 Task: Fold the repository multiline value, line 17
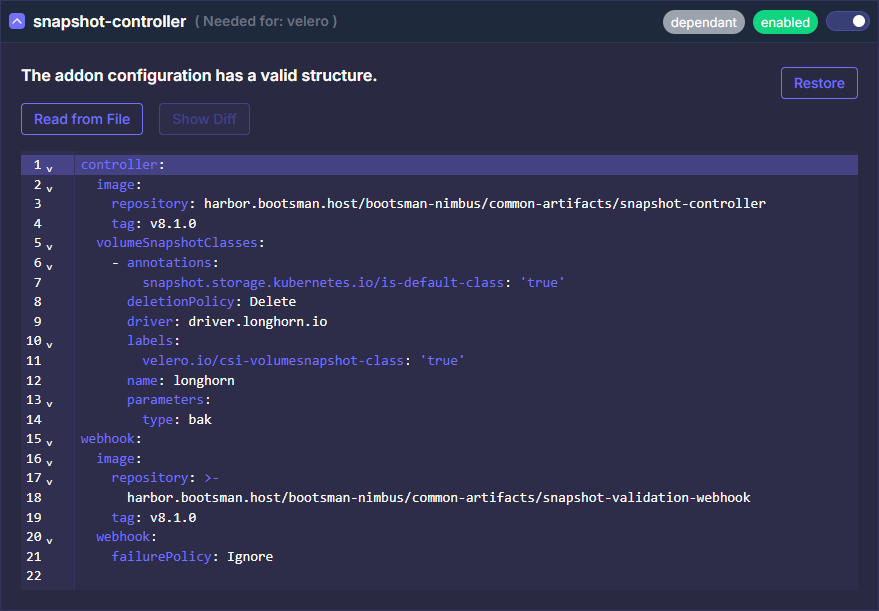point(50,480)
